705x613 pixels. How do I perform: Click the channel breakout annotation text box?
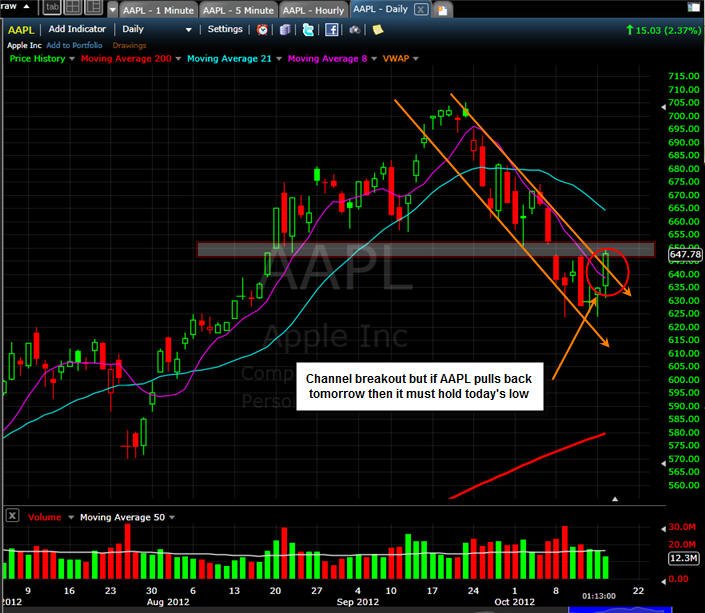point(419,386)
